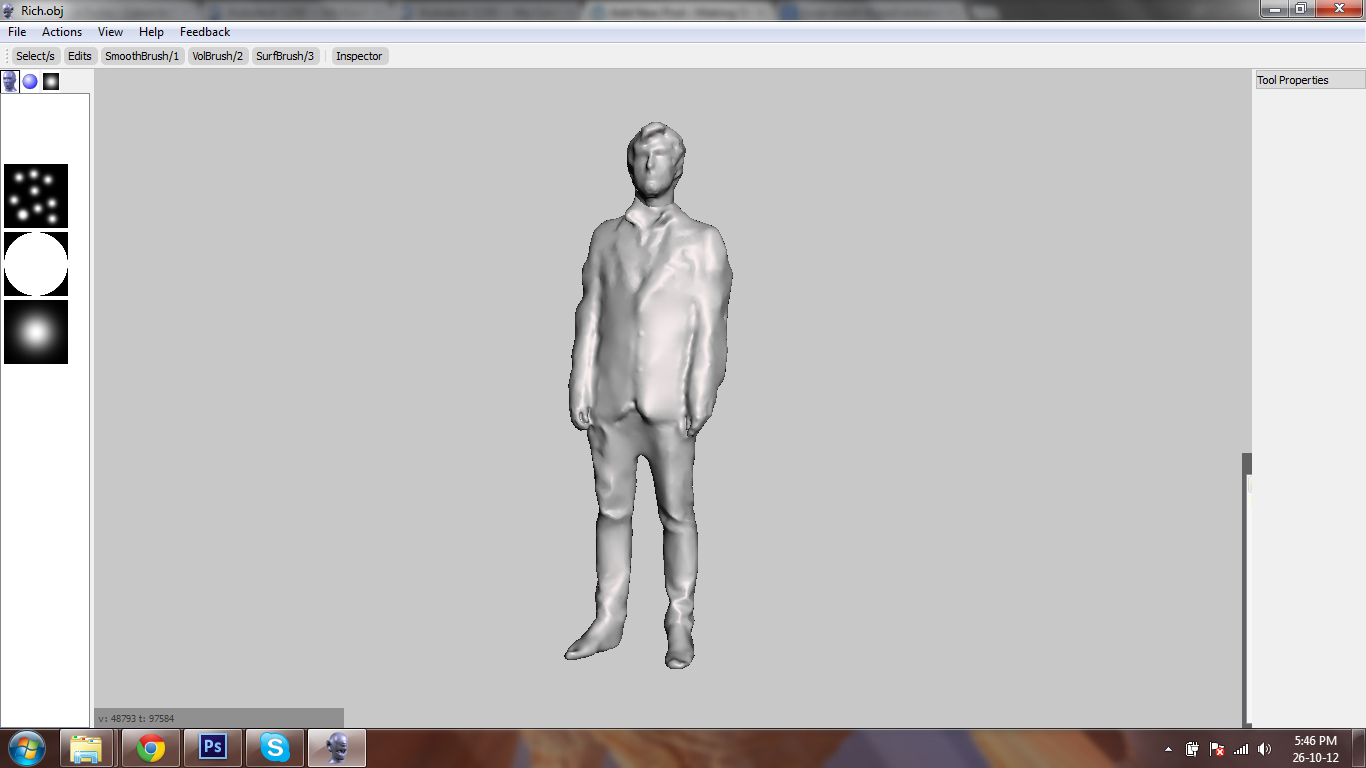The width and height of the screenshot is (1366, 768).
Task: Activate the Select/s tool button
Action: pos(36,56)
